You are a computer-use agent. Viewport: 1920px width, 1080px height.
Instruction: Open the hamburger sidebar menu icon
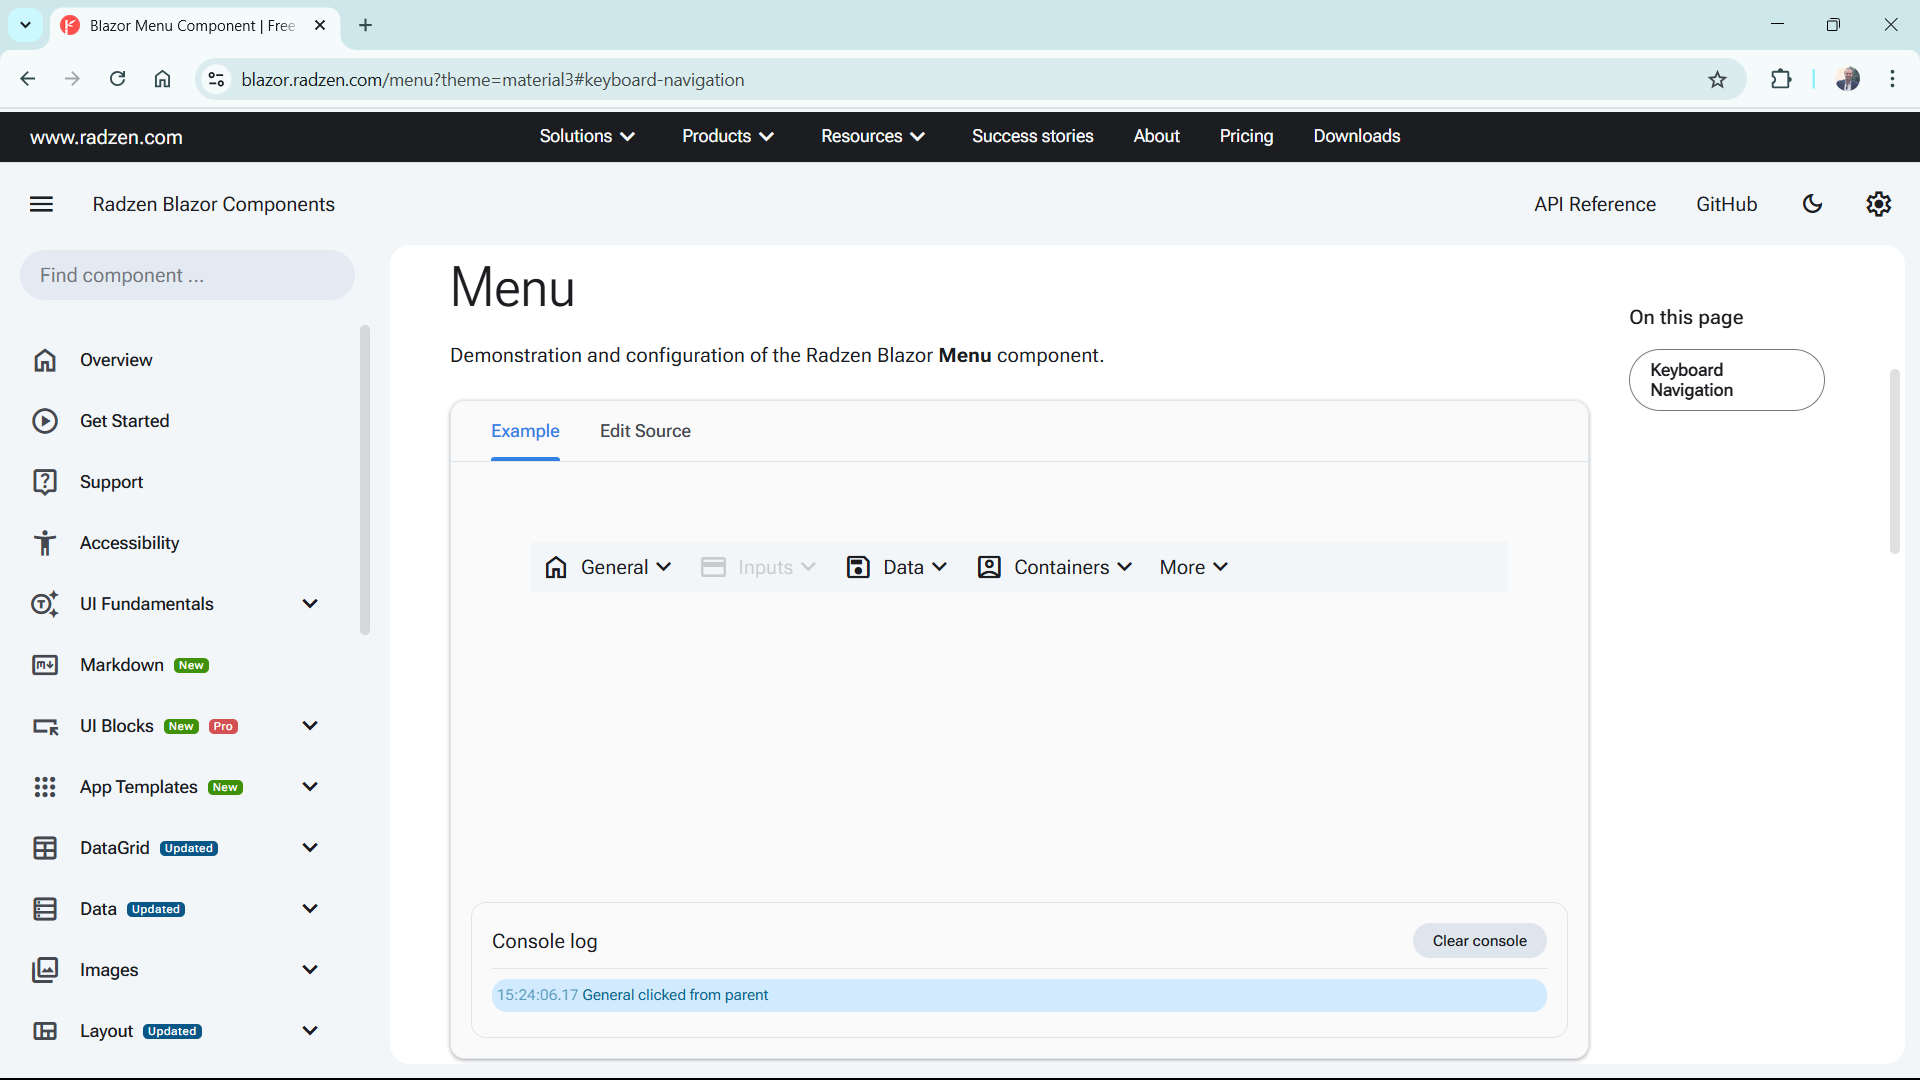41,204
